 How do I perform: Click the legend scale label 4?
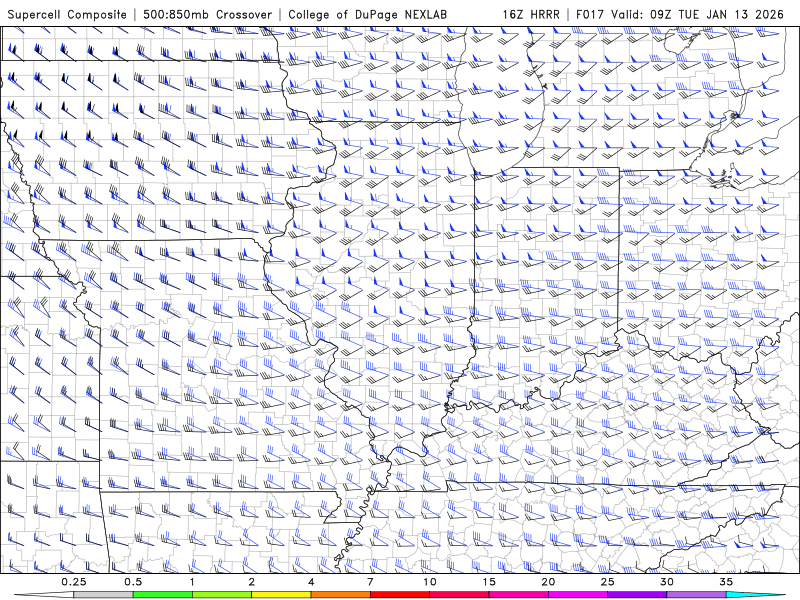(311, 582)
